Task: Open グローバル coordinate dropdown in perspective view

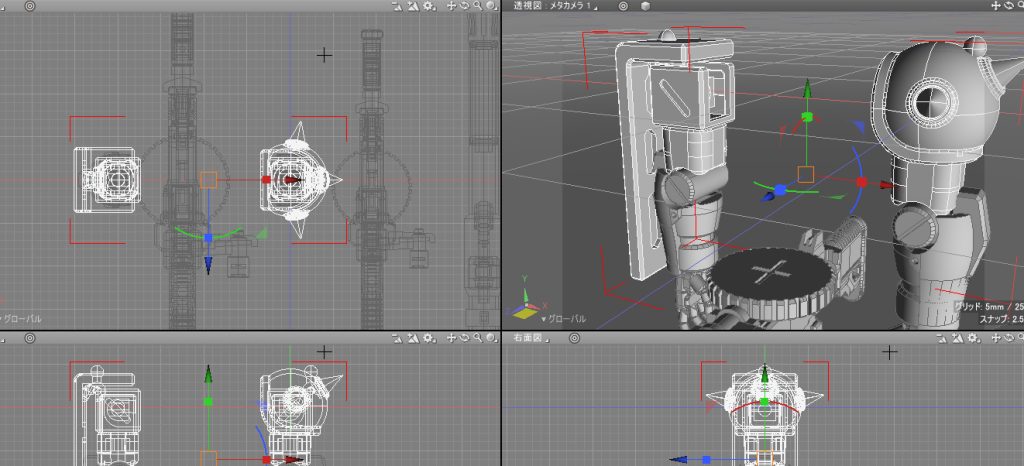Action: click(x=564, y=319)
